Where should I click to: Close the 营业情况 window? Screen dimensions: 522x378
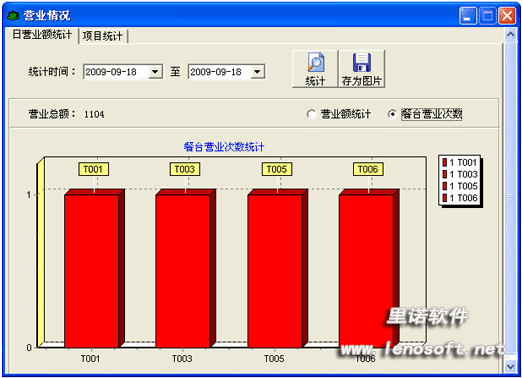[x=507, y=16]
